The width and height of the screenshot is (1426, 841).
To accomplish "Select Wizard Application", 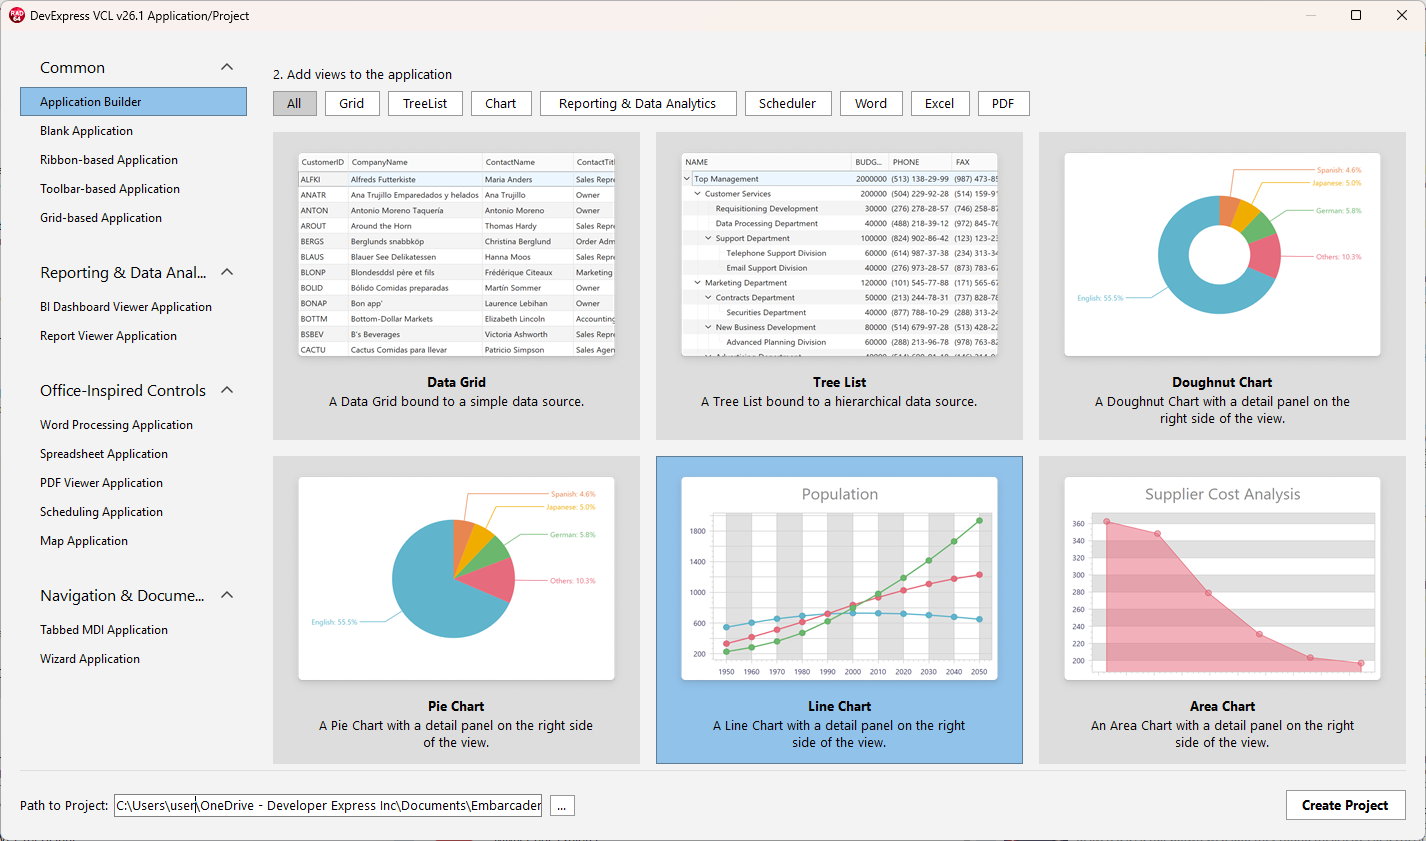I will [90, 659].
